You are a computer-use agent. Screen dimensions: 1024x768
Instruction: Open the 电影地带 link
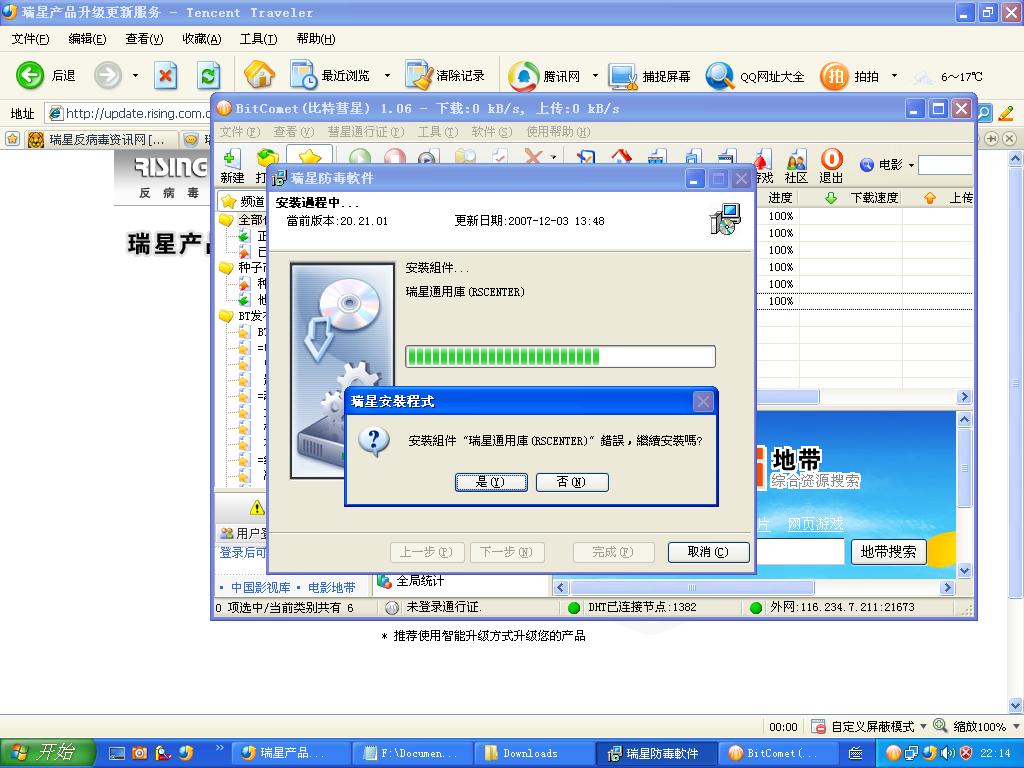click(332, 587)
